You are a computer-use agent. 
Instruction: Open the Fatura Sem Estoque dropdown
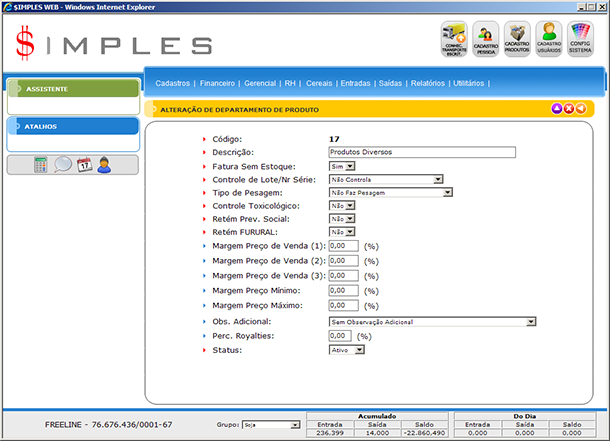pos(341,166)
